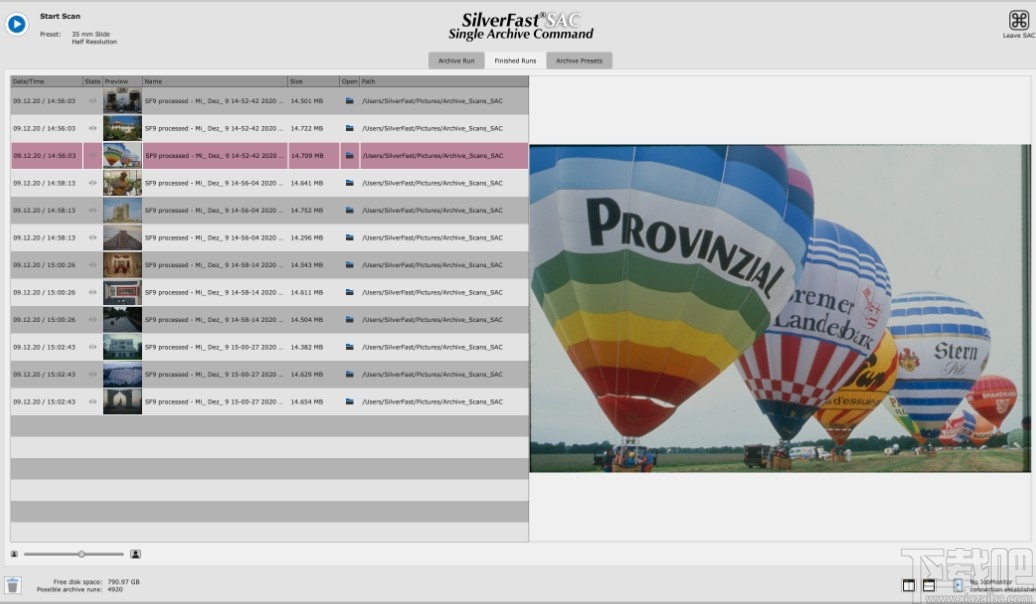Toggle the eye state of the 14.611 MB row
This screenshot has height=604, width=1036.
pyautogui.click(x=92, y=292)
